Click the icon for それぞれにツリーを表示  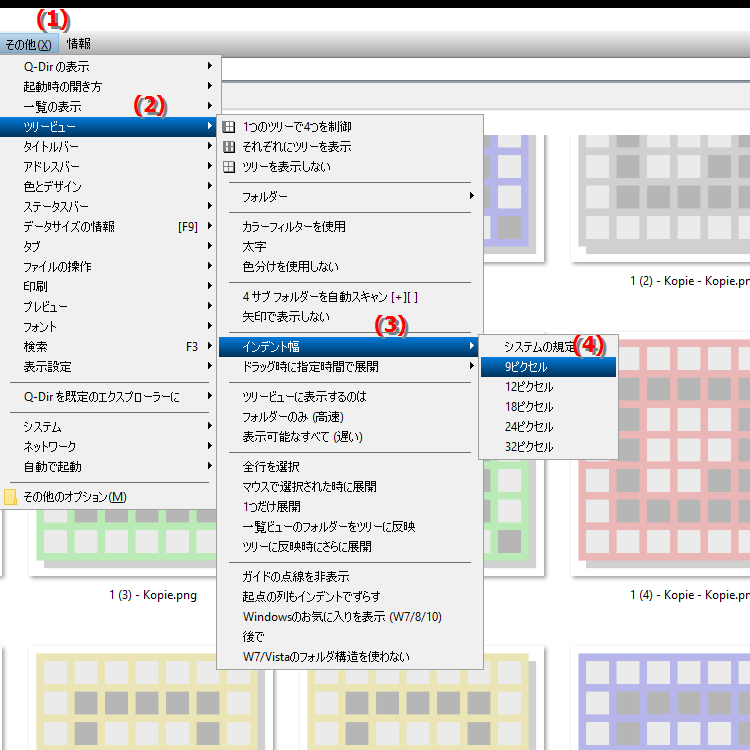pyautogui.click(x=229, y=147)
